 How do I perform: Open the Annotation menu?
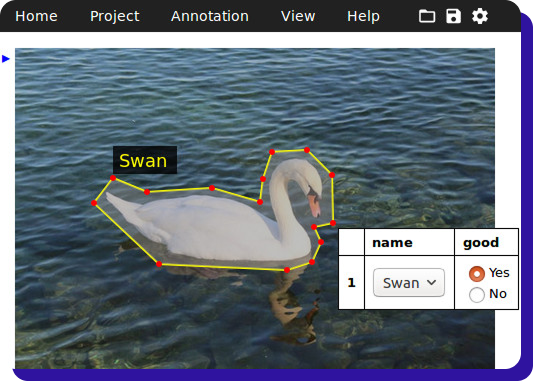(x=210, y=16)
